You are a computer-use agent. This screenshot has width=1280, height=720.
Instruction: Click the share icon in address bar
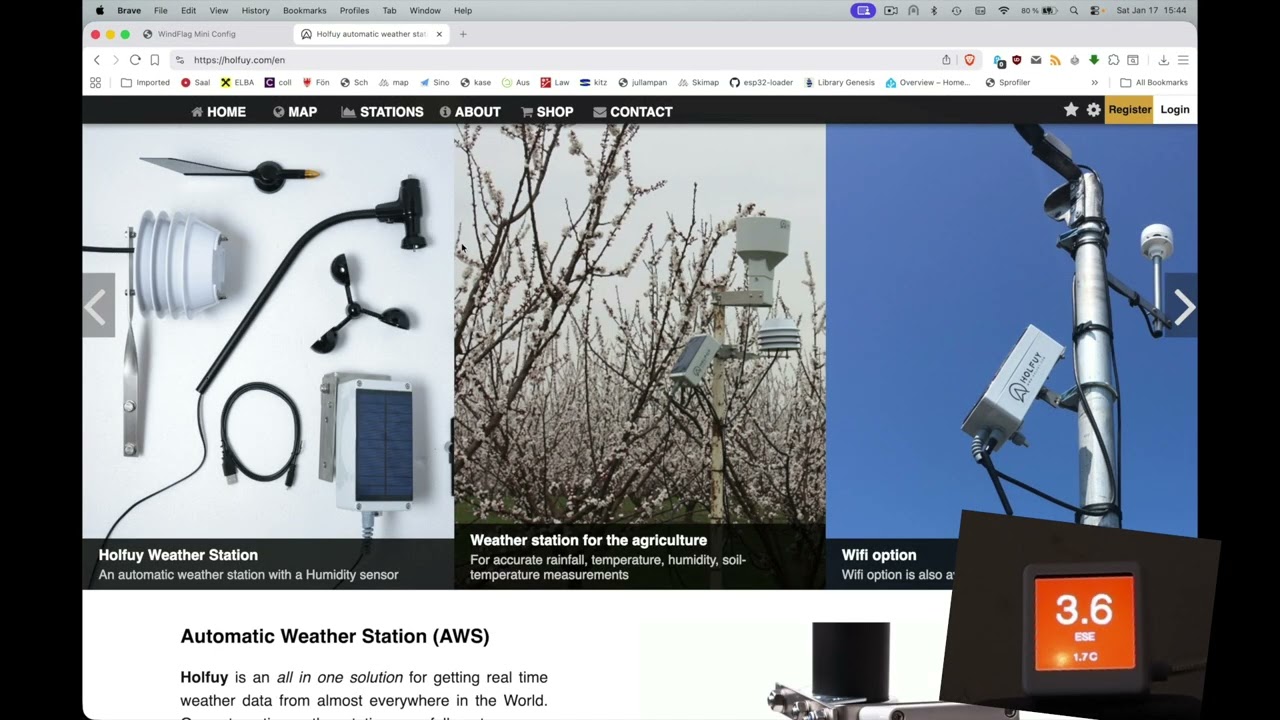pos(946,60)
